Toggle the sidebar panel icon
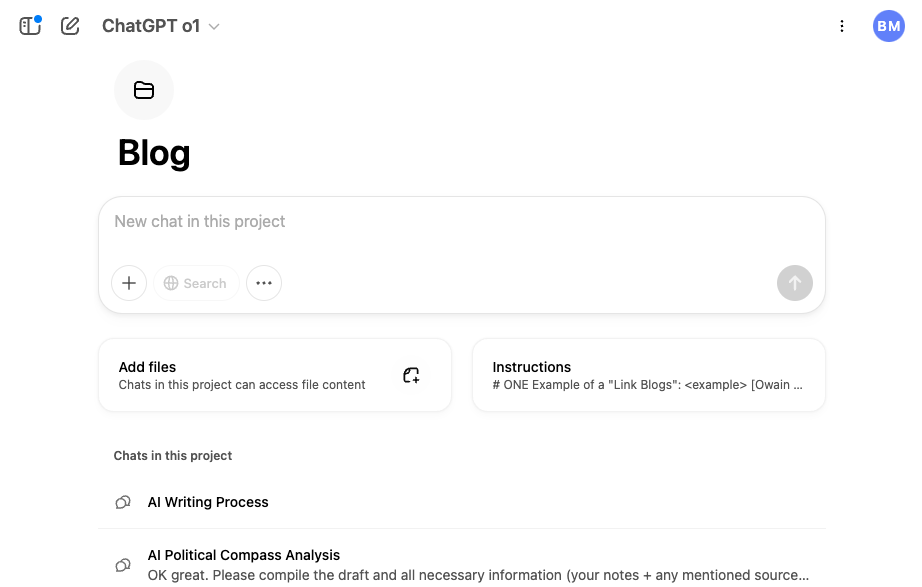 pos(30,26)
